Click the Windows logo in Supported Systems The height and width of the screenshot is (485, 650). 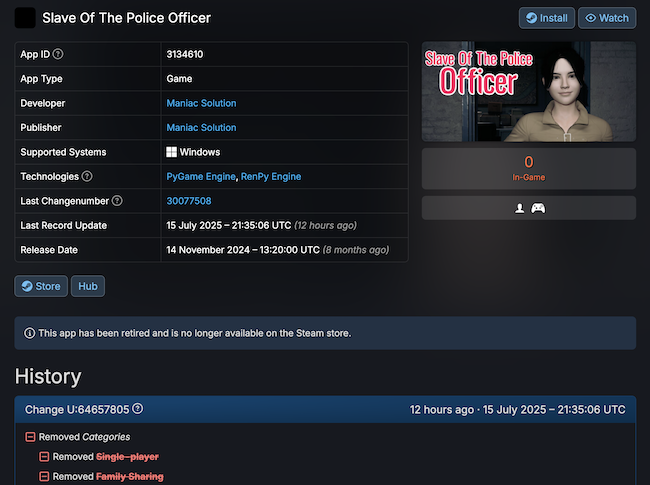(x=172, y=152)
